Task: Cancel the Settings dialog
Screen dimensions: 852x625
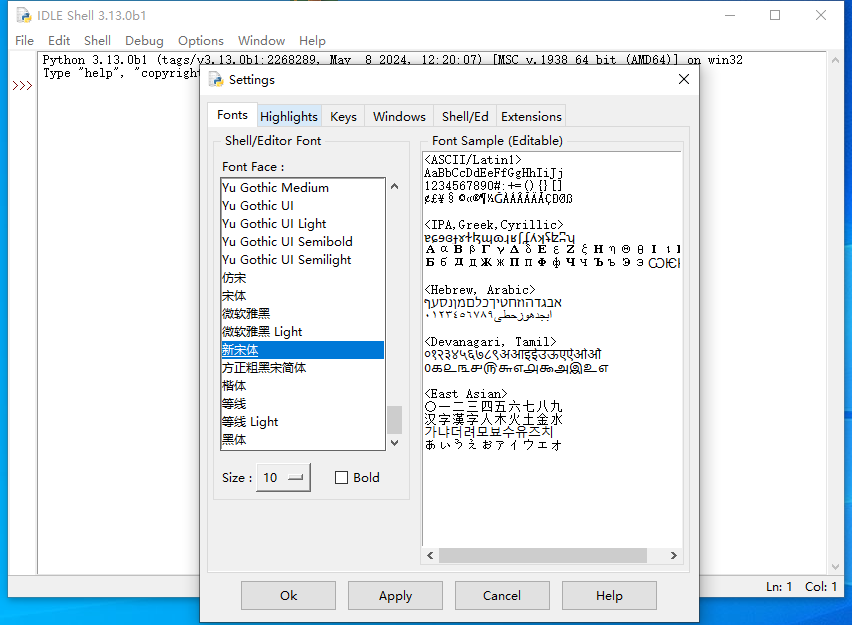Action: point(501,596)
